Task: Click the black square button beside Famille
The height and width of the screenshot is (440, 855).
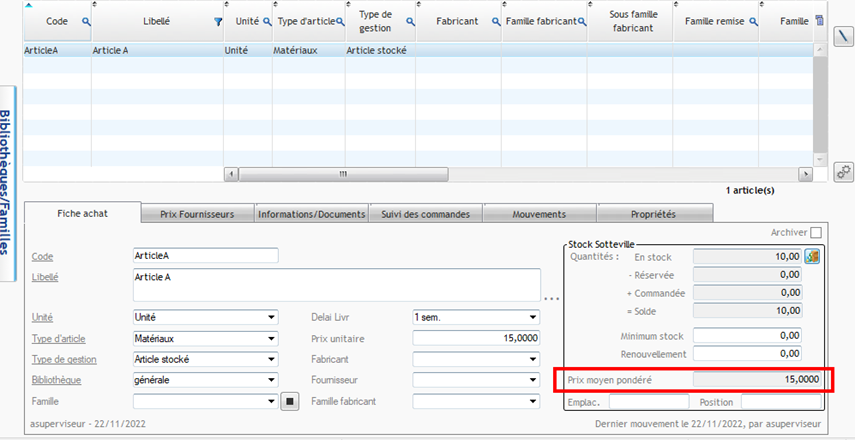Action: [289, 401]
